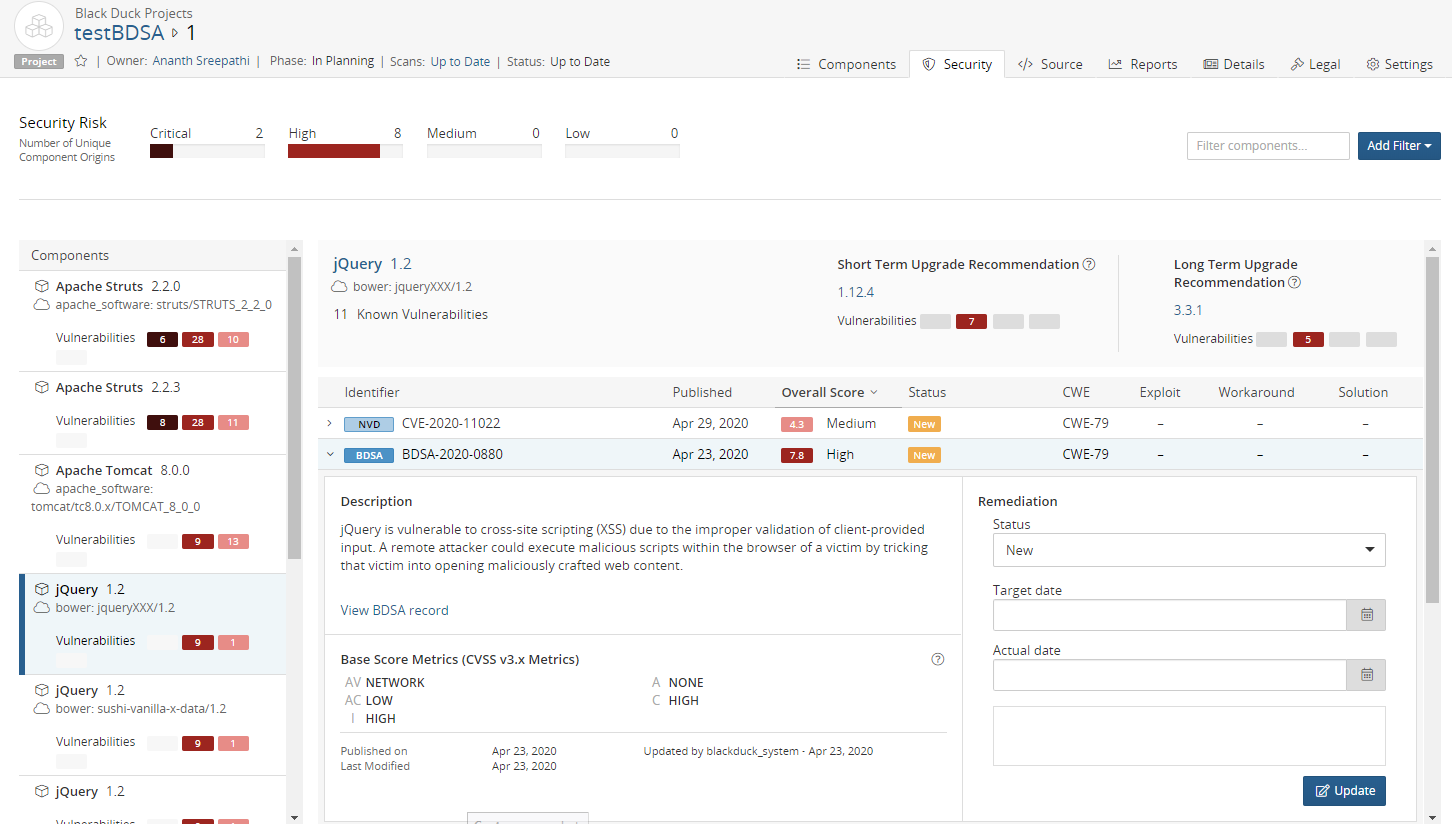Click the cube icon beside Apache Struts 2.2.0
Image resolution: width=1452 pixels, height=824 pixels.
pos(42,286)
